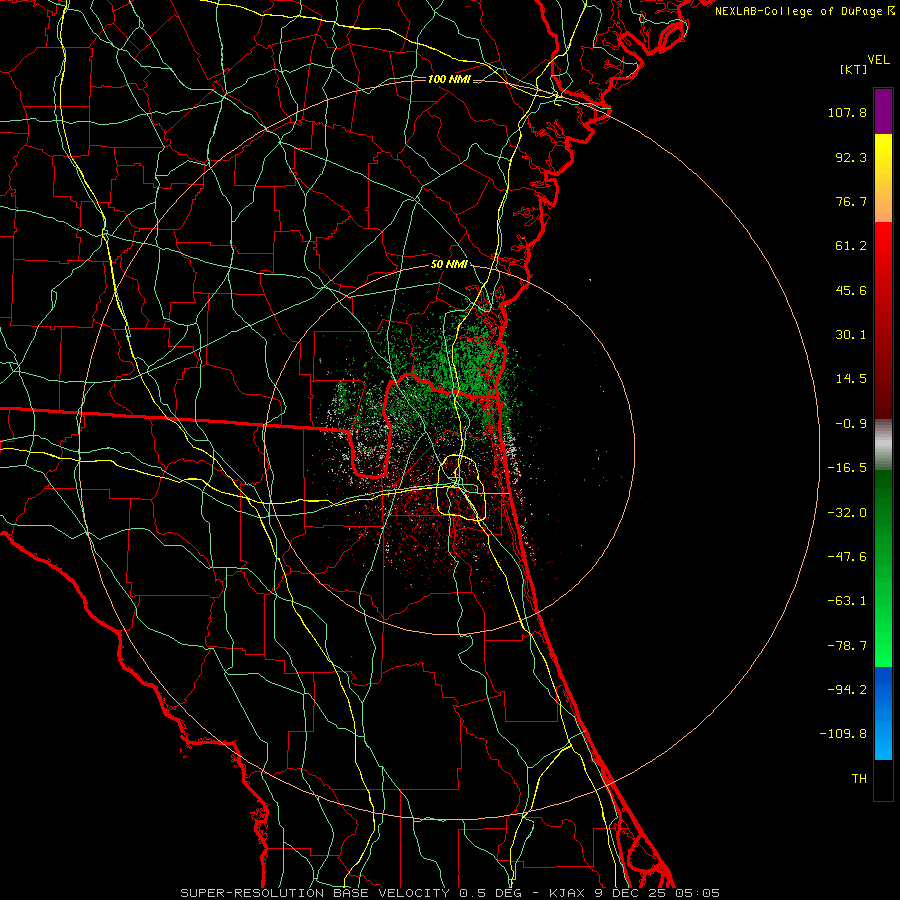Pick the dark red color bar segment
Image resolution: width=900 pixels, height=900 pixels.
883,320
